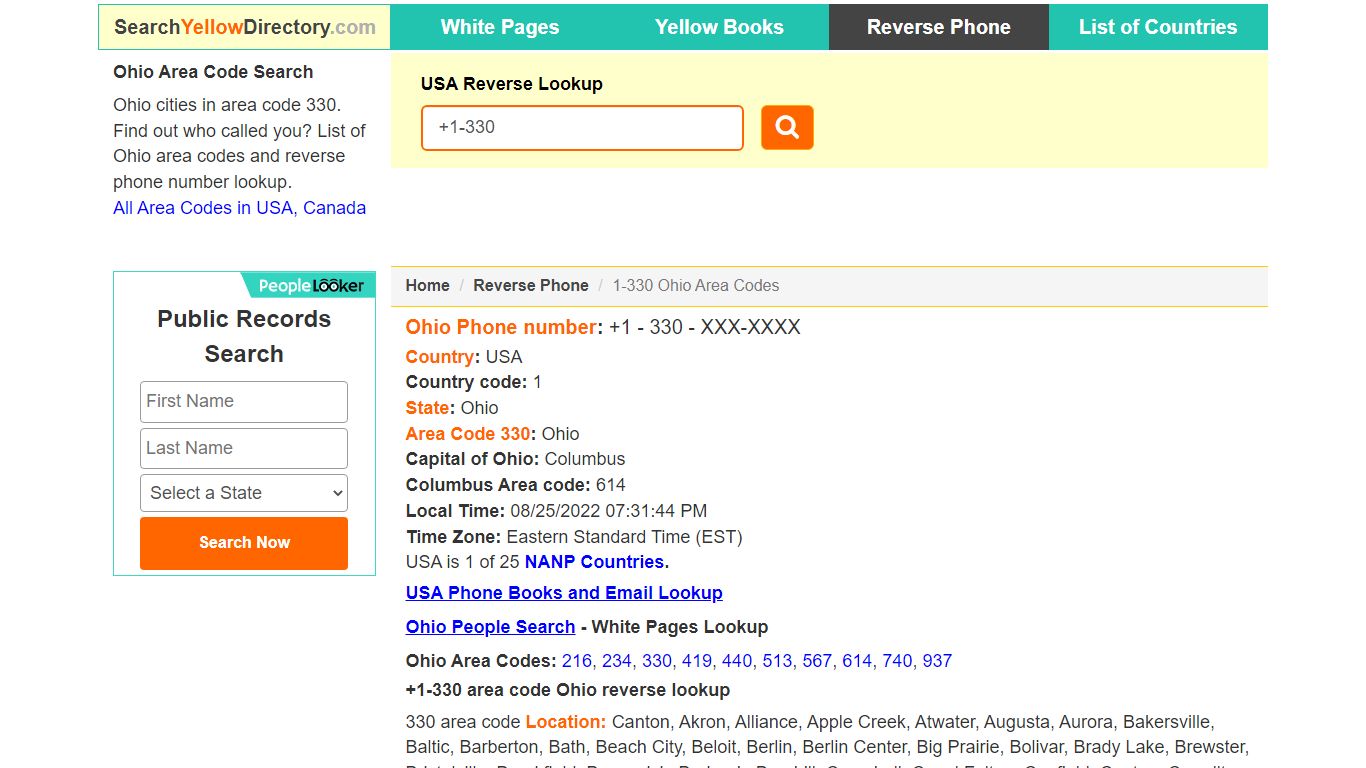Expand the Select a State dropdown

click(244, 493)
